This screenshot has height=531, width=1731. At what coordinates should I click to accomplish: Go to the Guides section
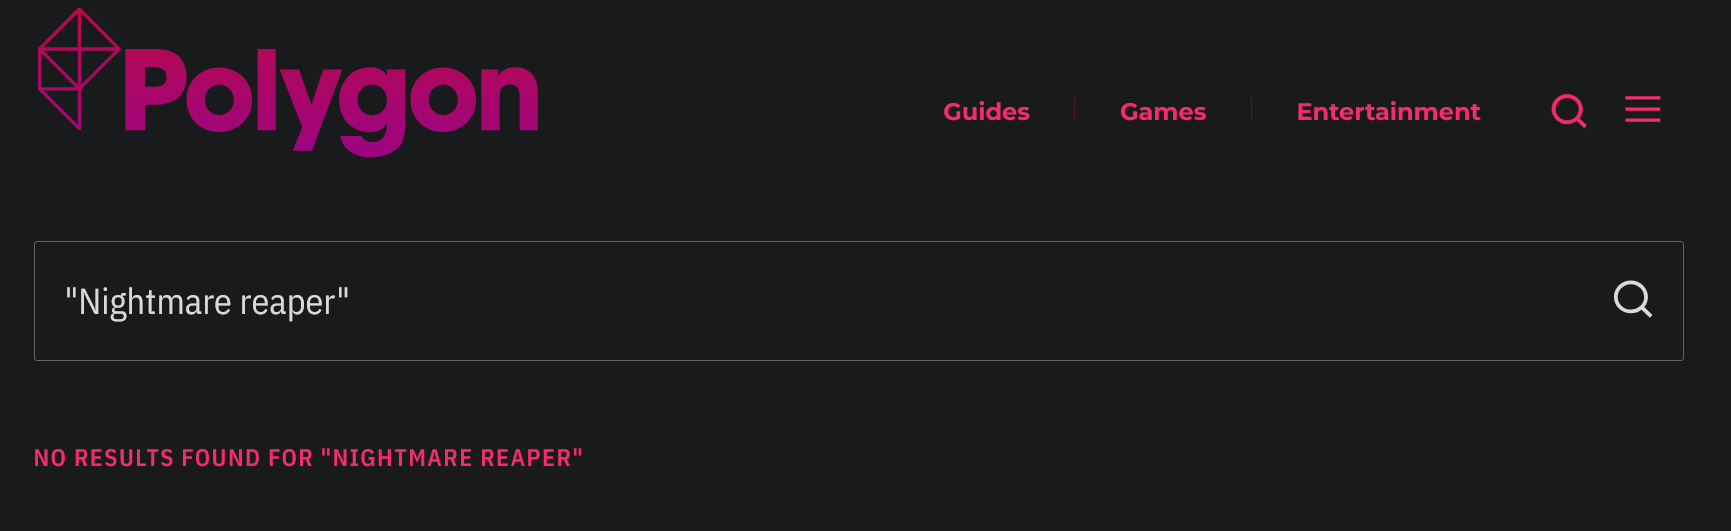(986, 111)
